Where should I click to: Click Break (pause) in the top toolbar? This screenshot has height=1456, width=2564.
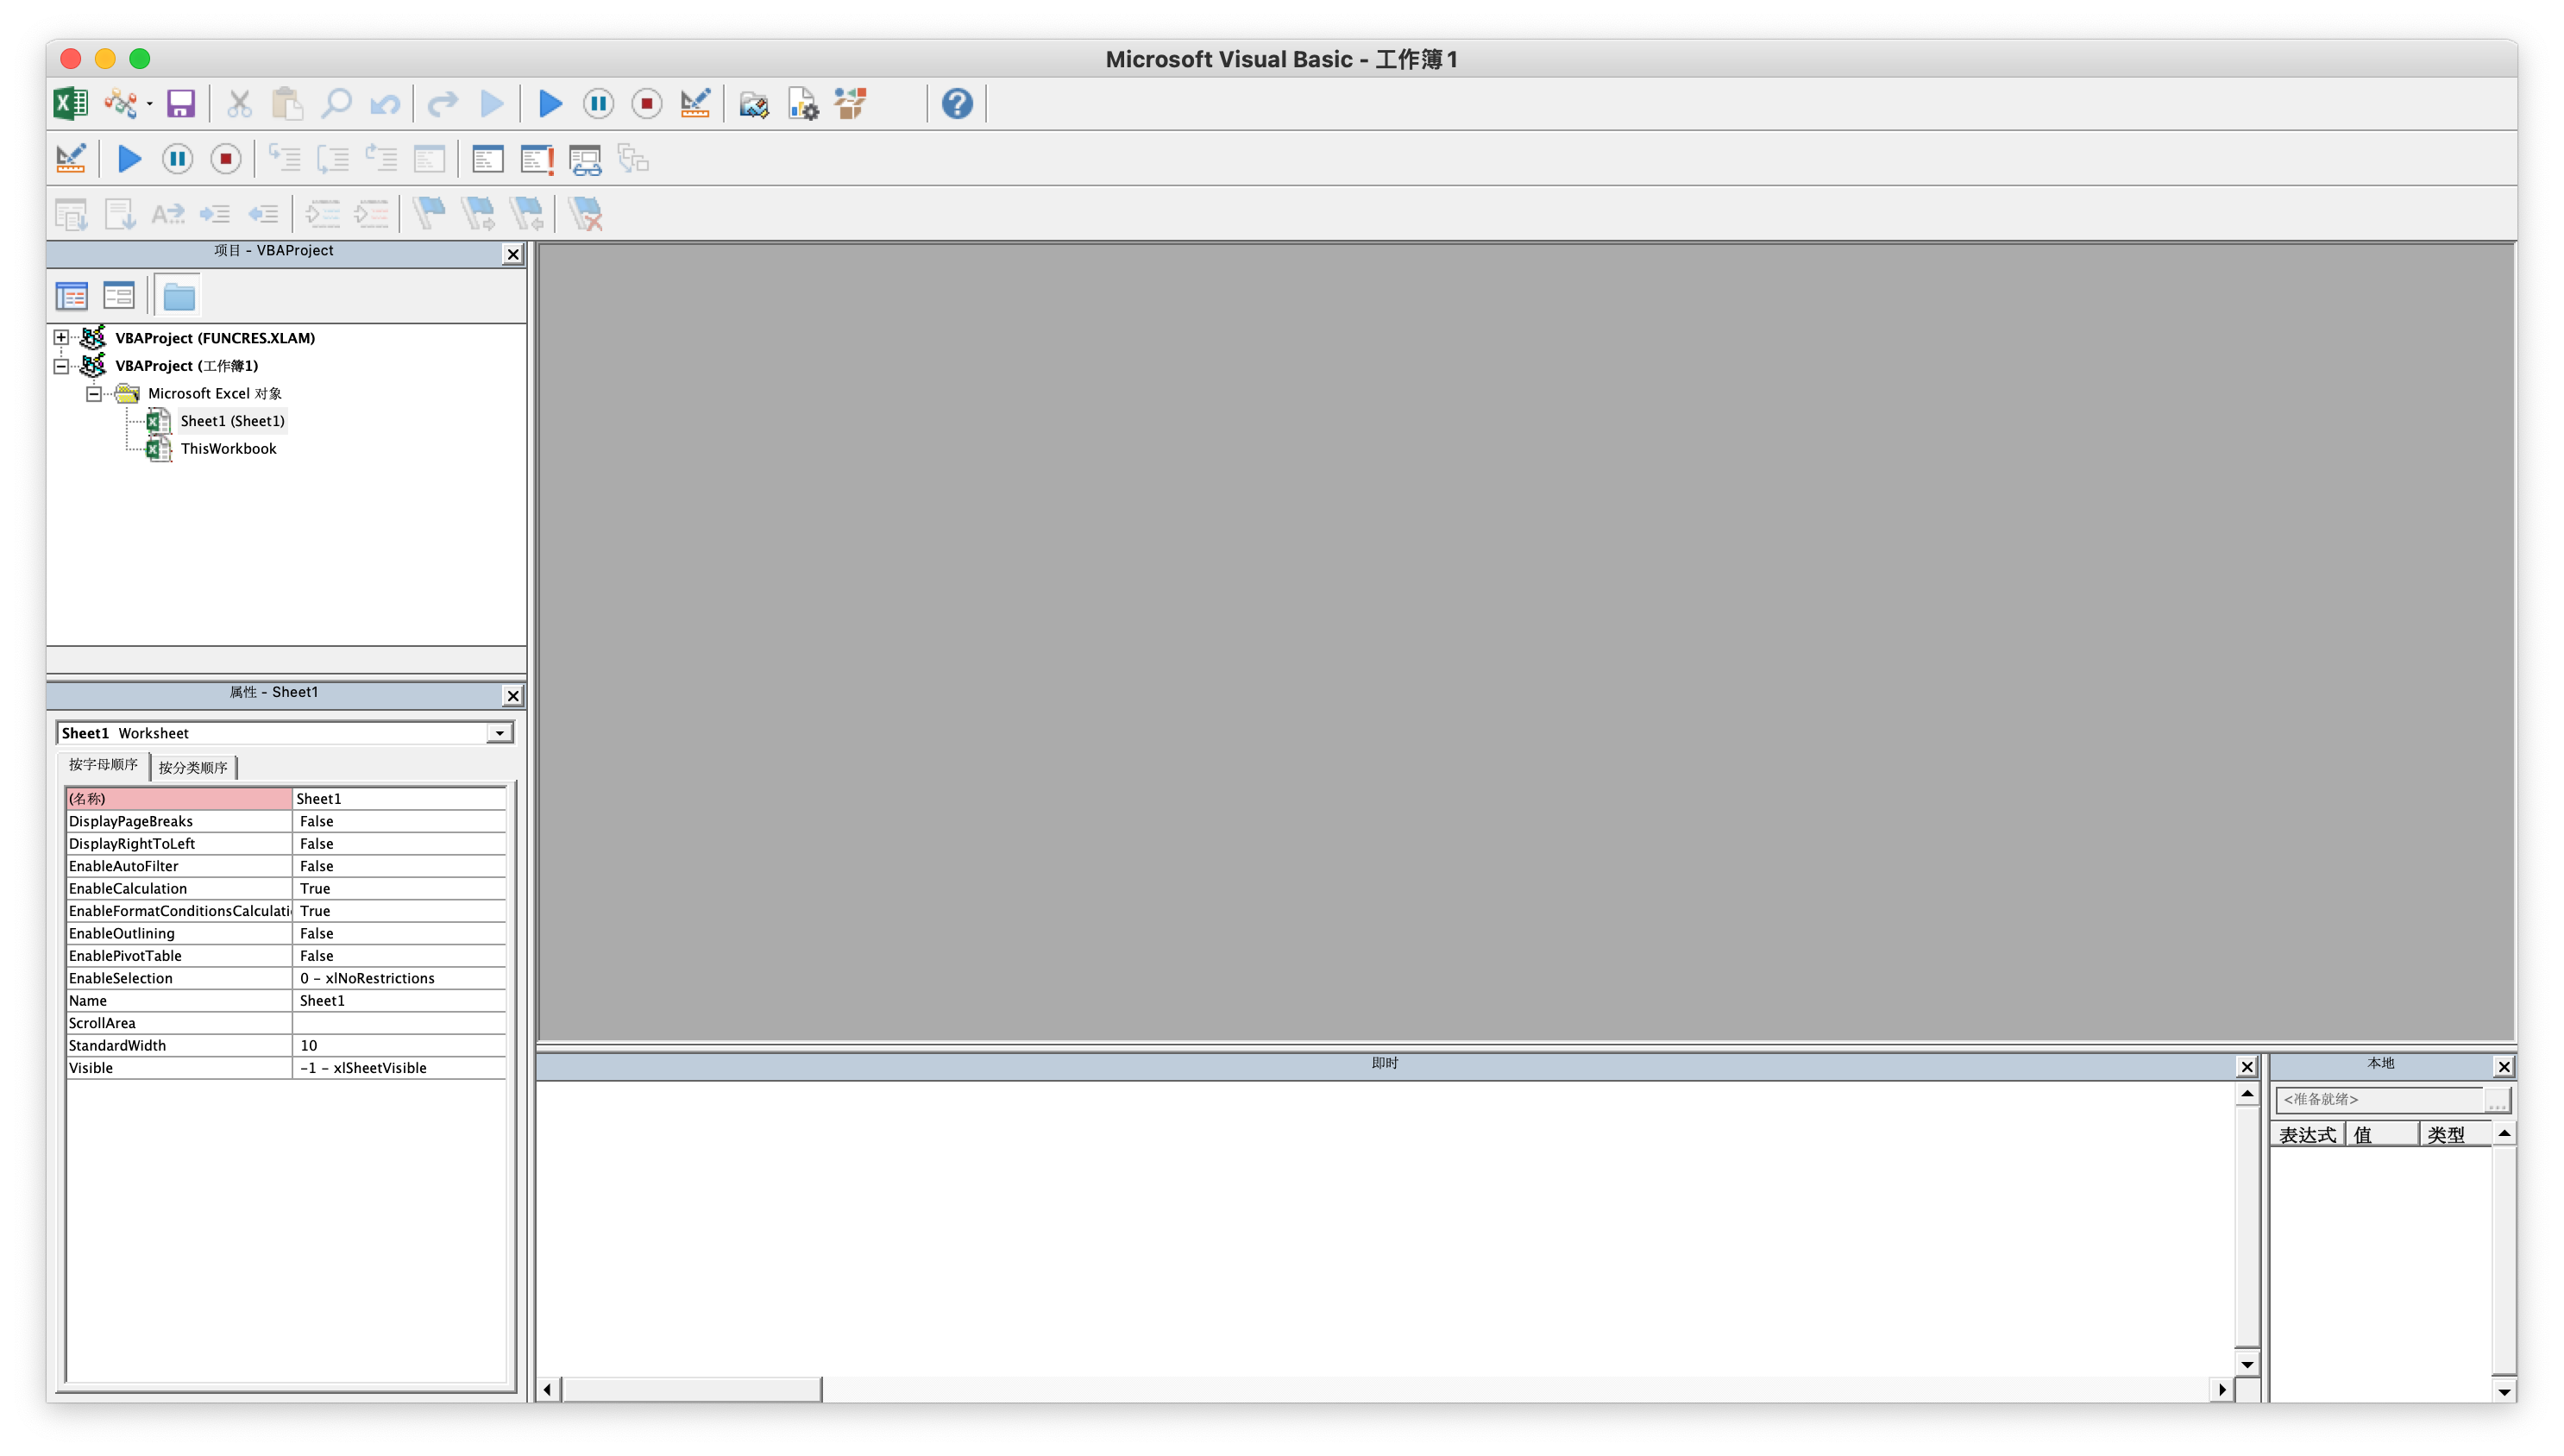(x=598, y=104)
